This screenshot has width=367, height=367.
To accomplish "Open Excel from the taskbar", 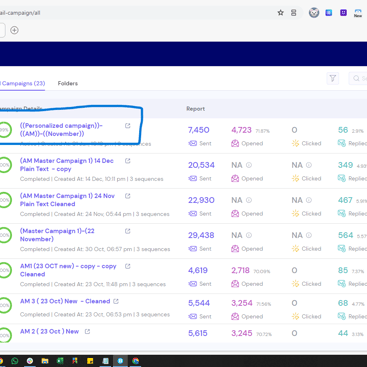I will (60, 361).
